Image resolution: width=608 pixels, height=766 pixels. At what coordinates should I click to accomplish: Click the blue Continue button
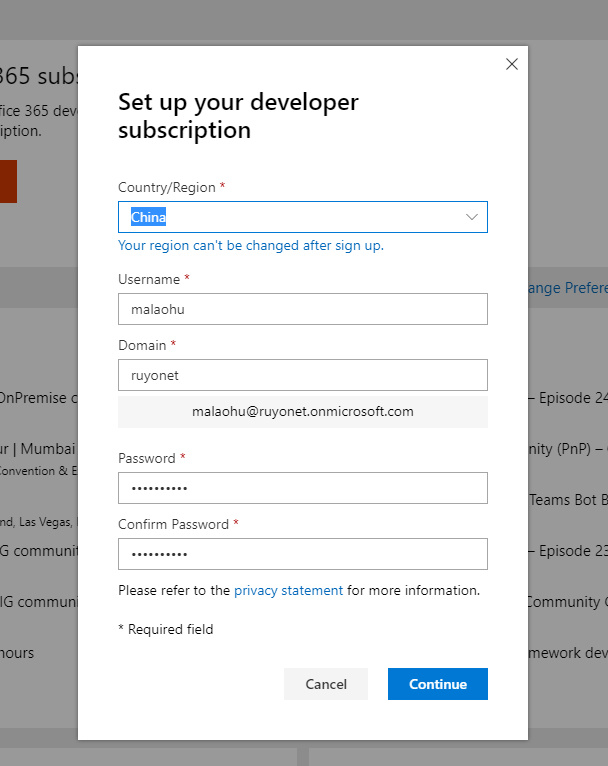click(x=437, y=684)
